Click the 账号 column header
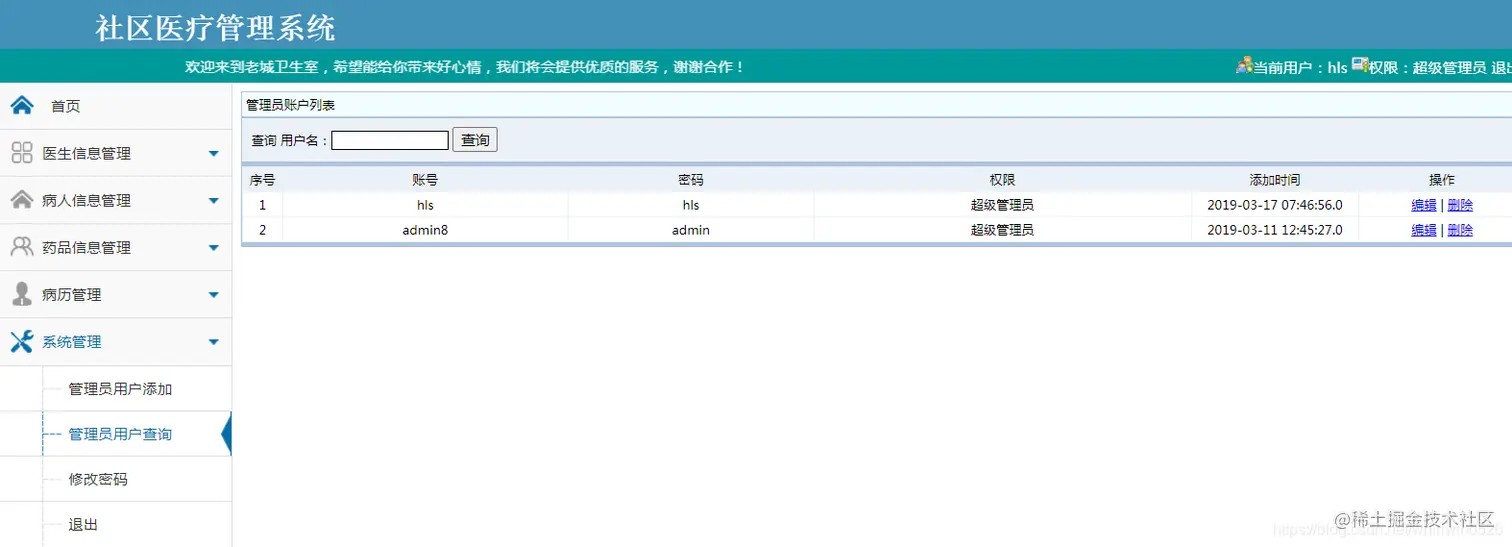 425,180
